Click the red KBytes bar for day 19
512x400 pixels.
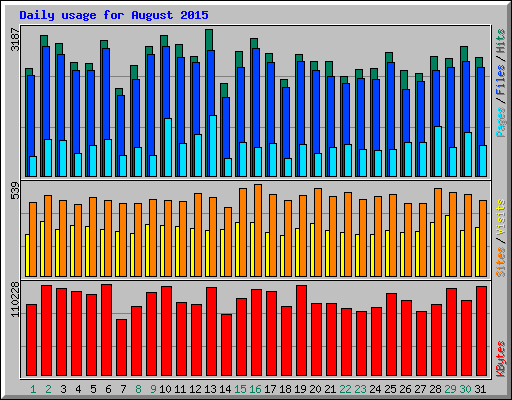(302, 330)
